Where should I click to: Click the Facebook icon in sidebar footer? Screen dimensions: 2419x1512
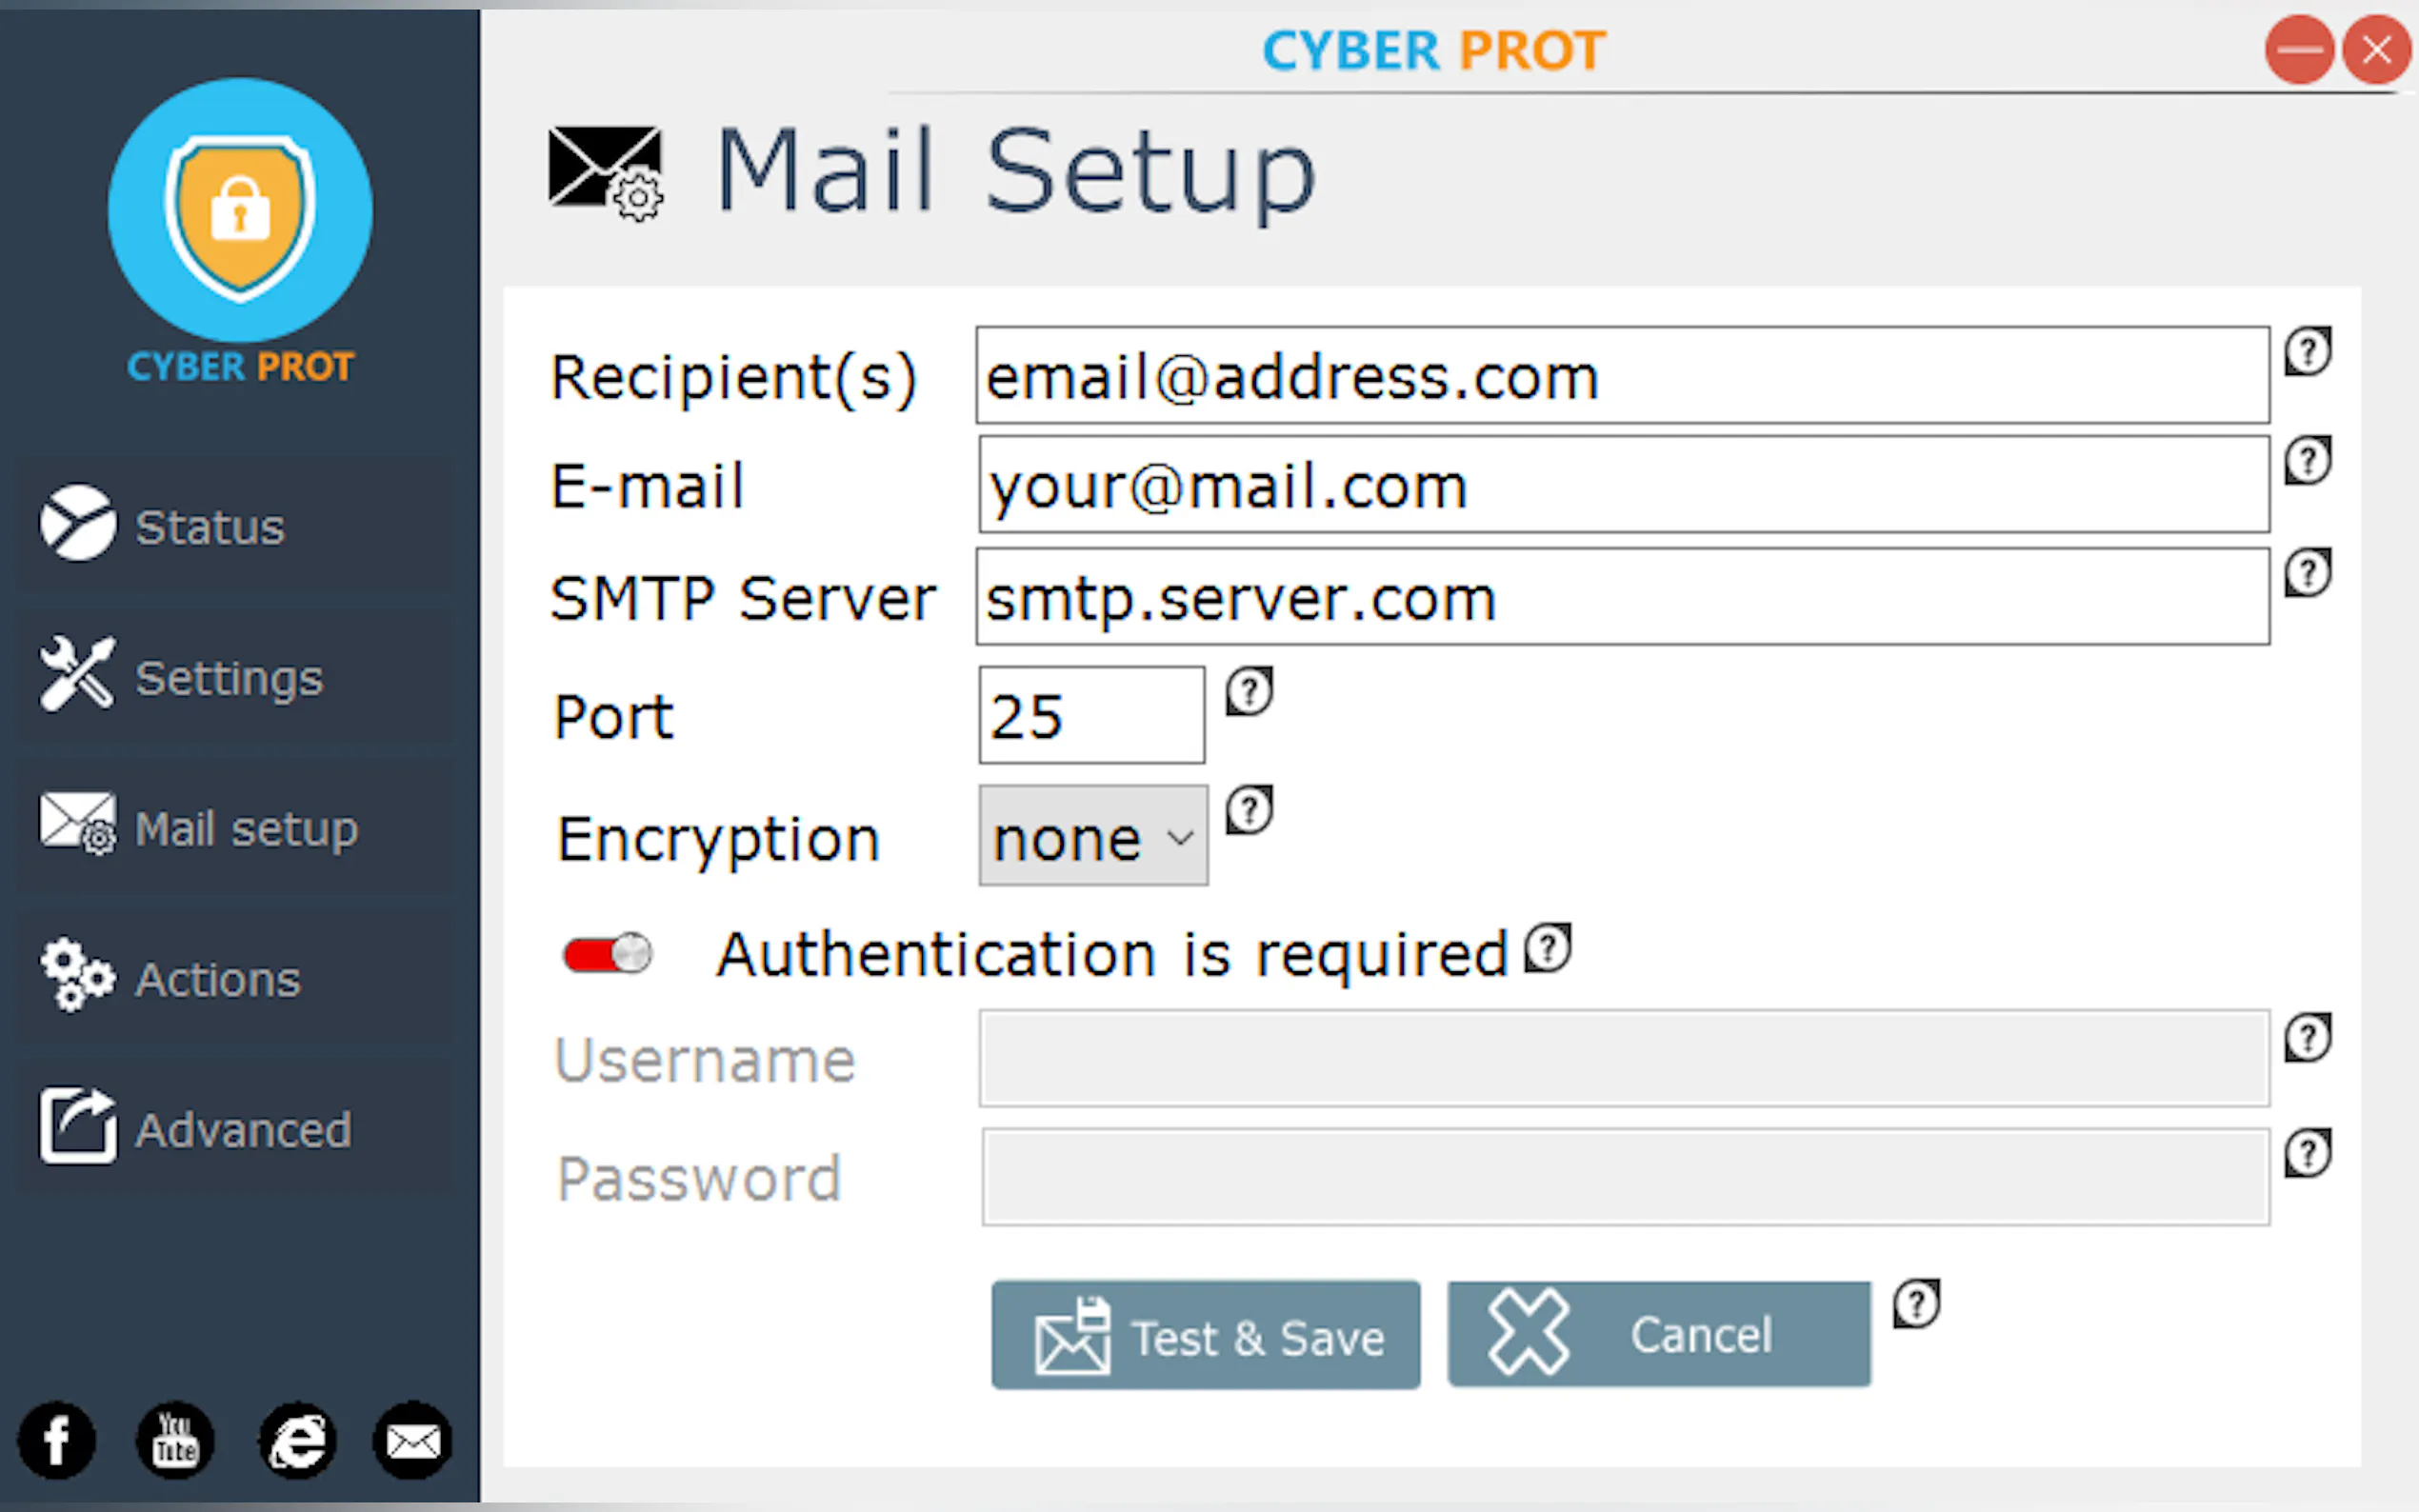(x=57, y=1440)
